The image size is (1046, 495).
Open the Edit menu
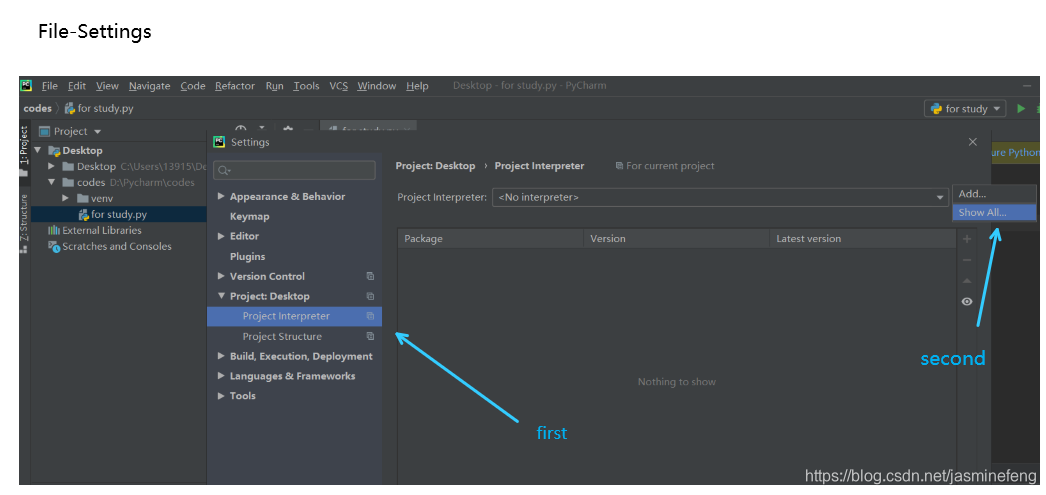(x=77, y=85)
